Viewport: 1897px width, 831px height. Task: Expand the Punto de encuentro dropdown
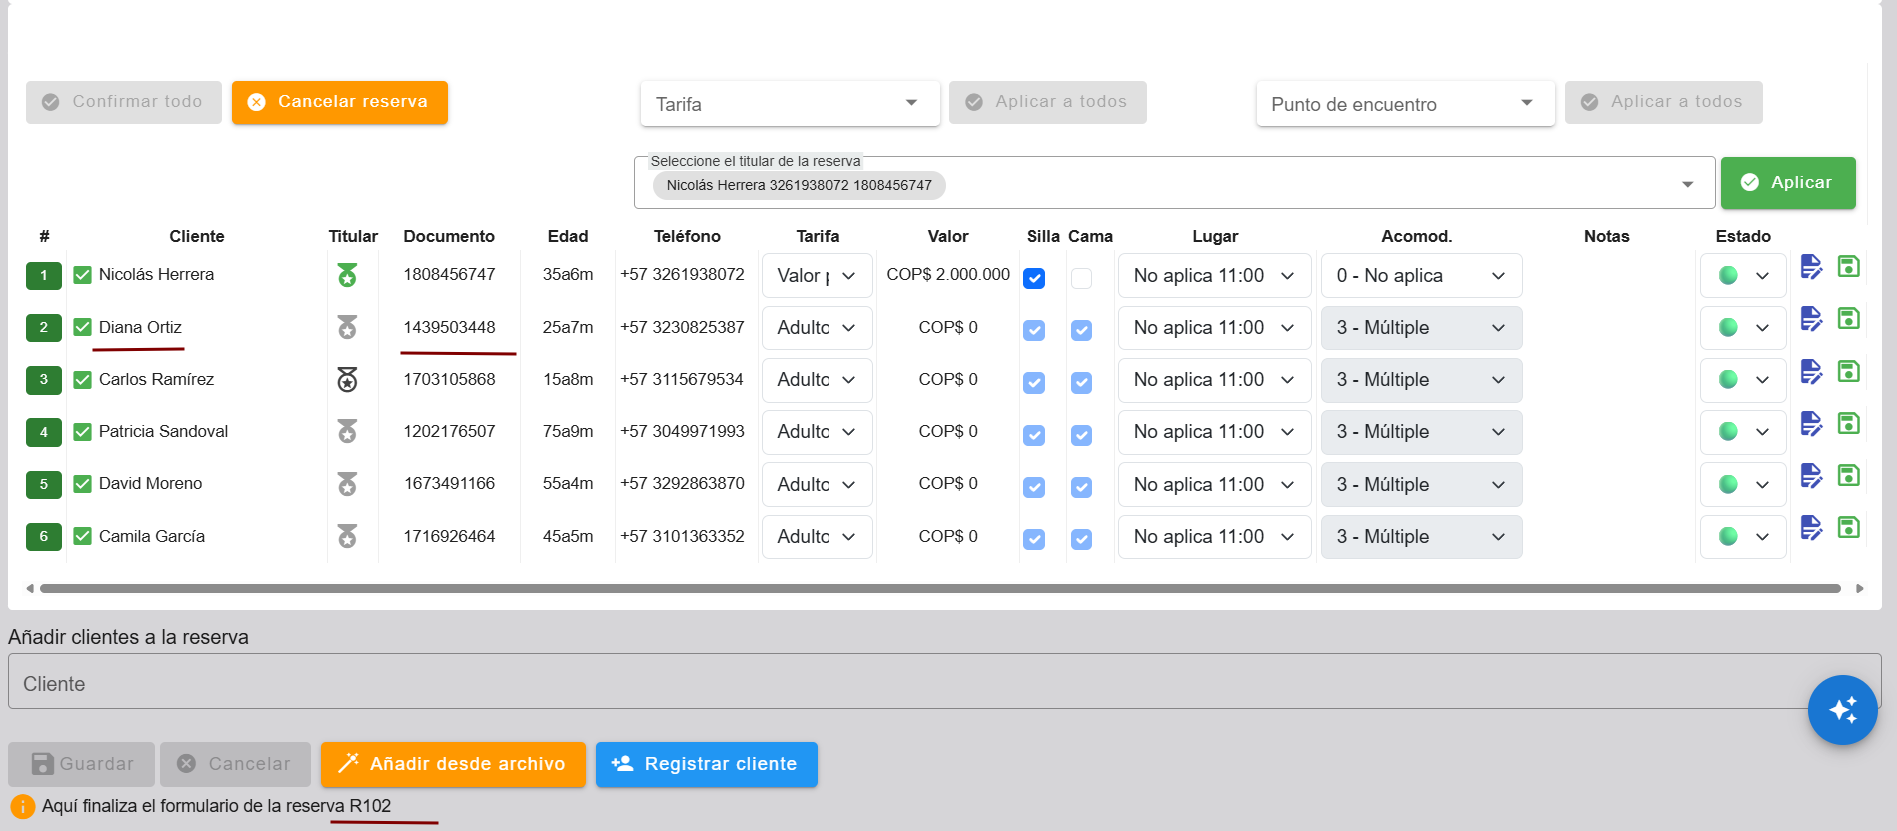click(x=1404, y=104)
